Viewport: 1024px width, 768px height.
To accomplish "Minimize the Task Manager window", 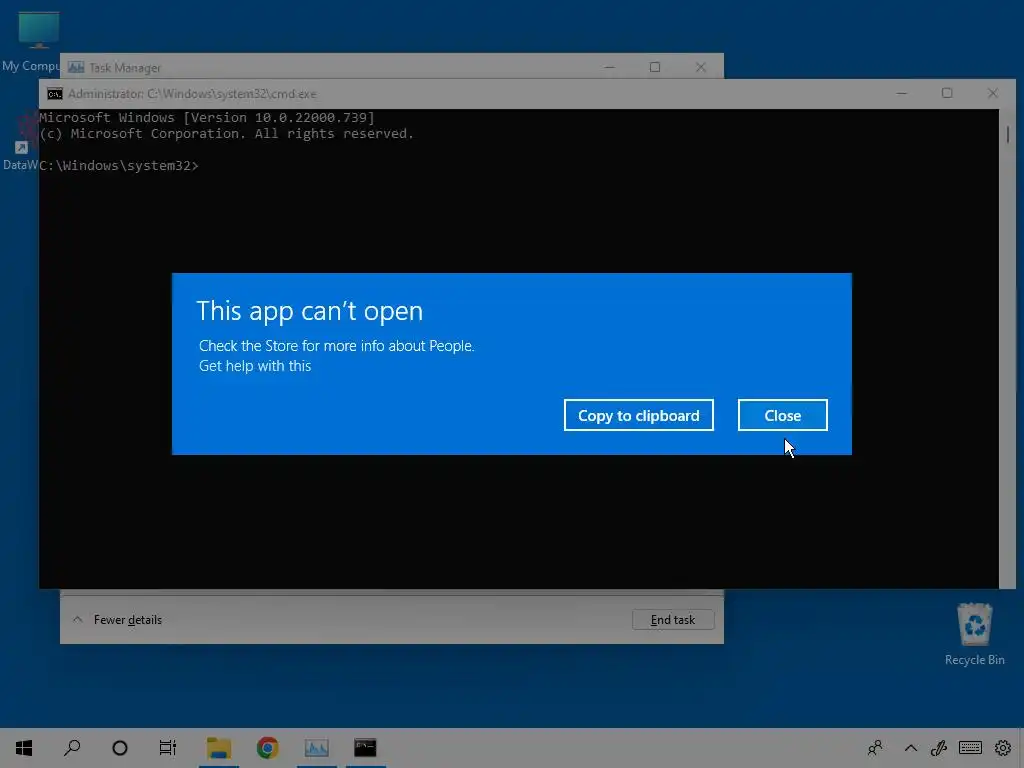I will click(x=609, y=67).
